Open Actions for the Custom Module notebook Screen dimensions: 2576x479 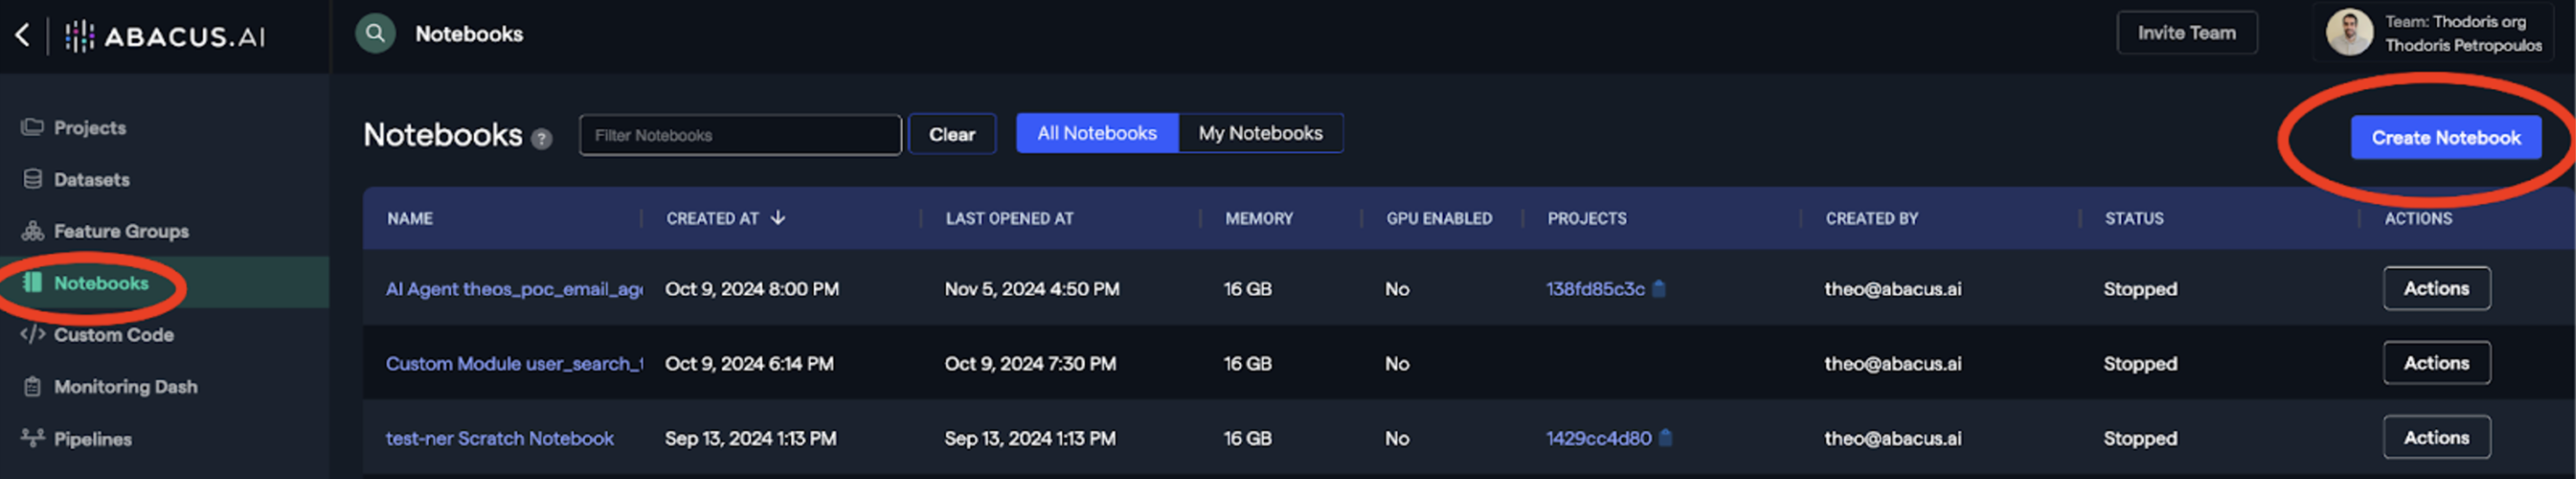(2436, 363)
